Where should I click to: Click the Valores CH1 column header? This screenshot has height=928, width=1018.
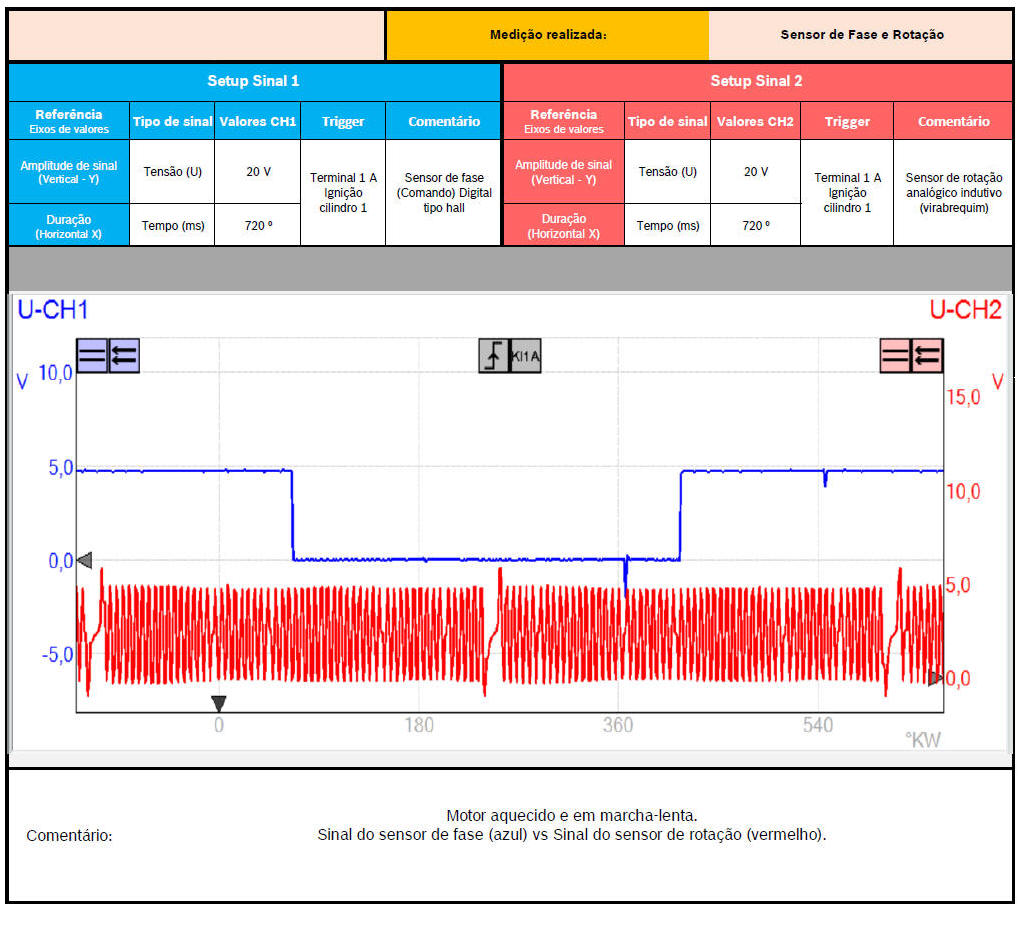258,121
